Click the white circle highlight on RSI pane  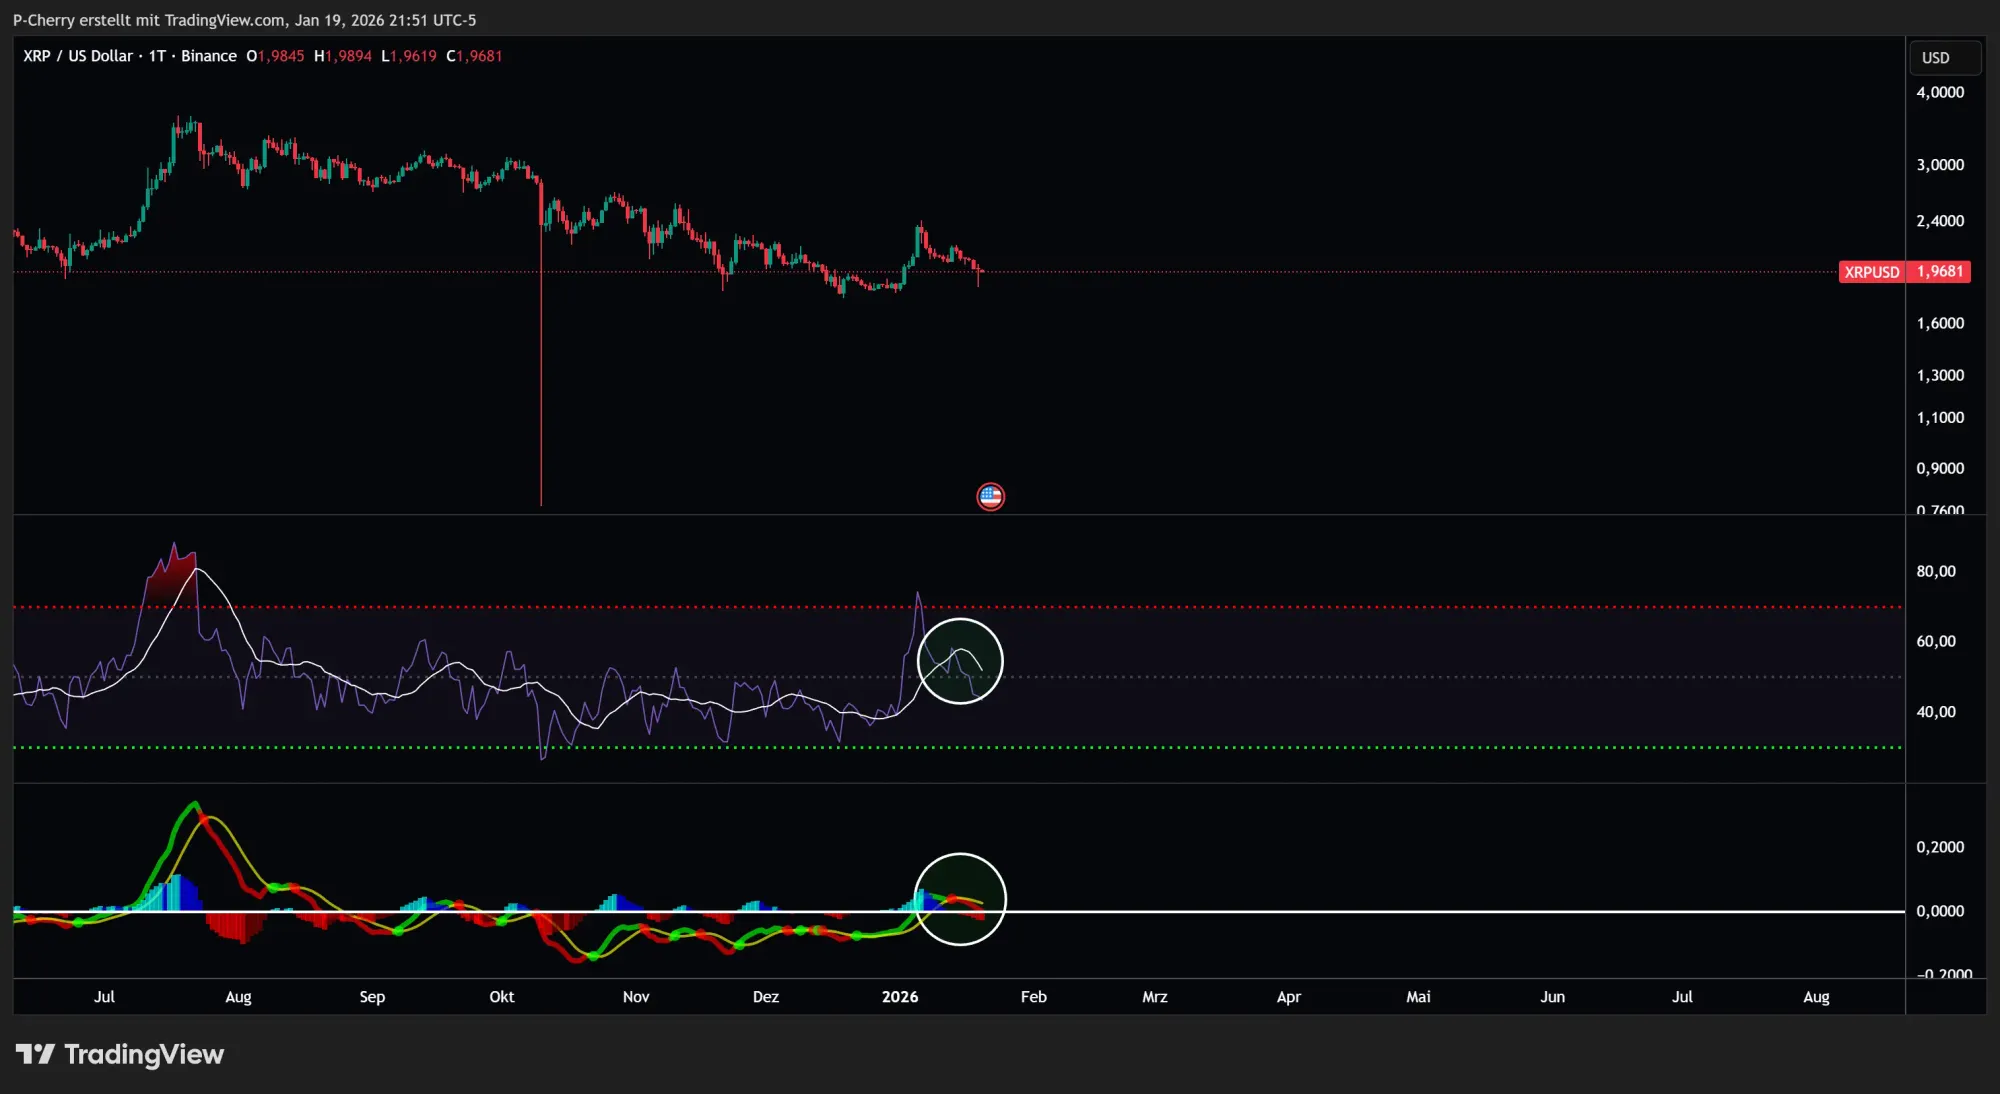960,660
